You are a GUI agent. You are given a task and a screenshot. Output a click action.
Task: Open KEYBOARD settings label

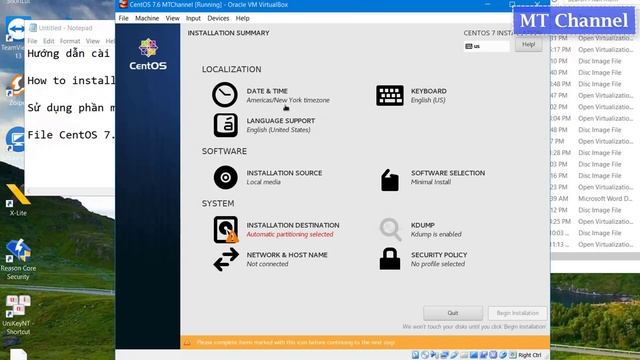[x=429, y=91]
